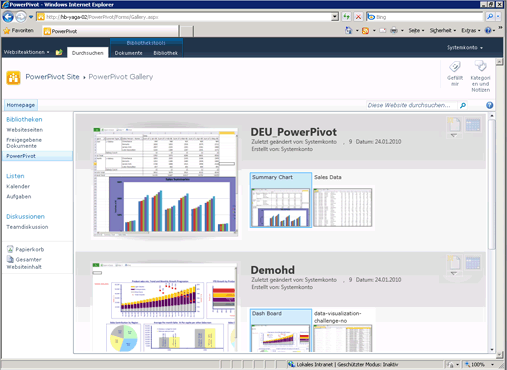
Task: Select the Durchsuchen ribbon tab
Action: (88, 53)
